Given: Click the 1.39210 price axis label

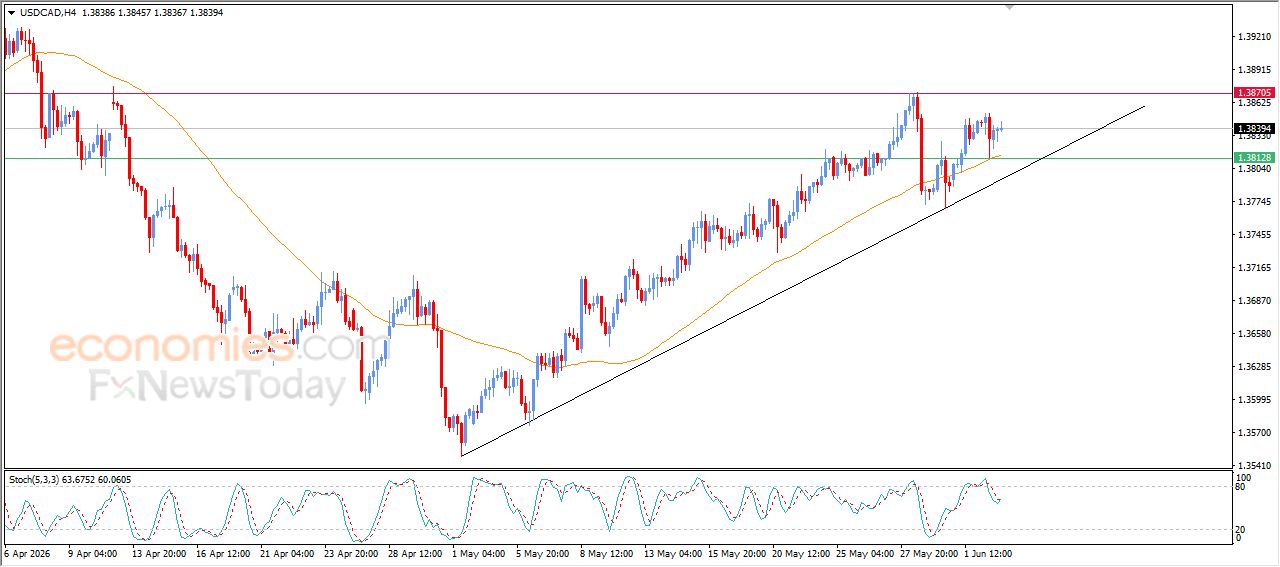Looking at the screenshot, I should click(1254, 37).
